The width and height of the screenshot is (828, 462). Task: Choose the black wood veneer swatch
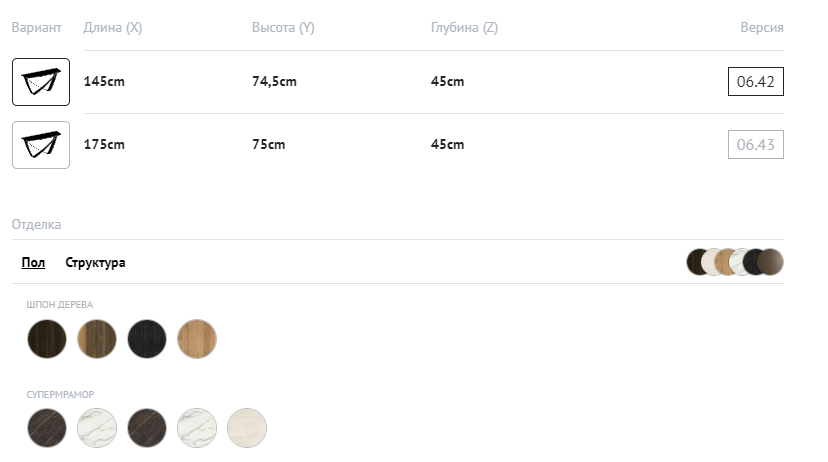coord(147,339)
